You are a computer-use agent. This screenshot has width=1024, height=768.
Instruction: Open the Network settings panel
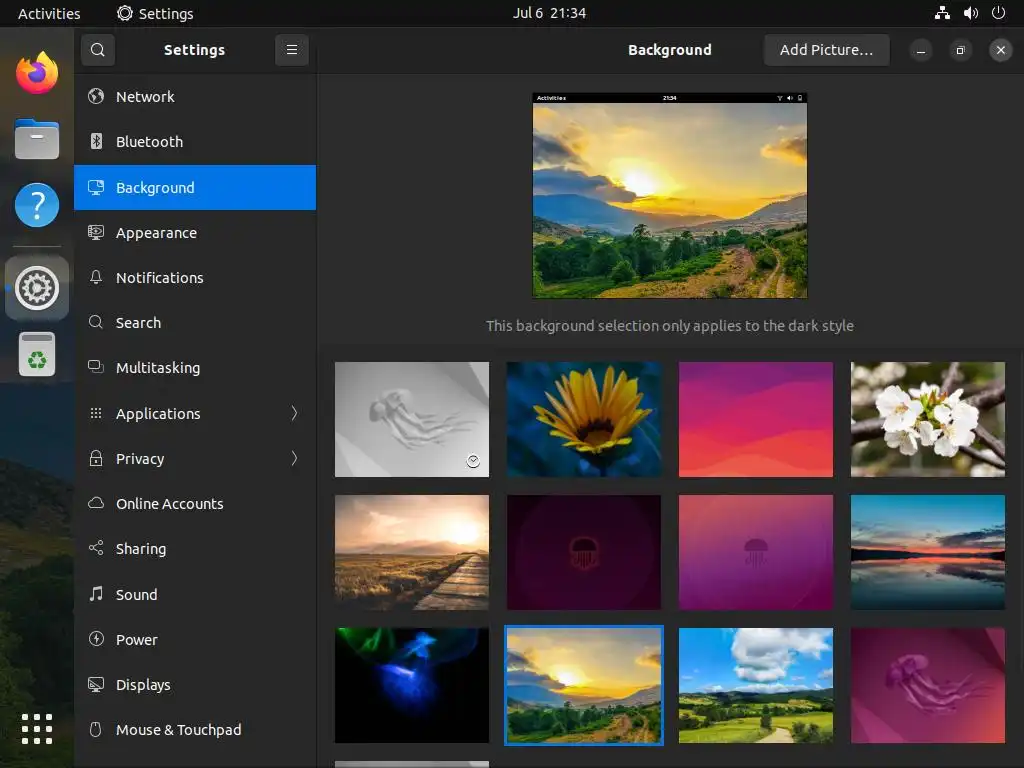point(195,96)
